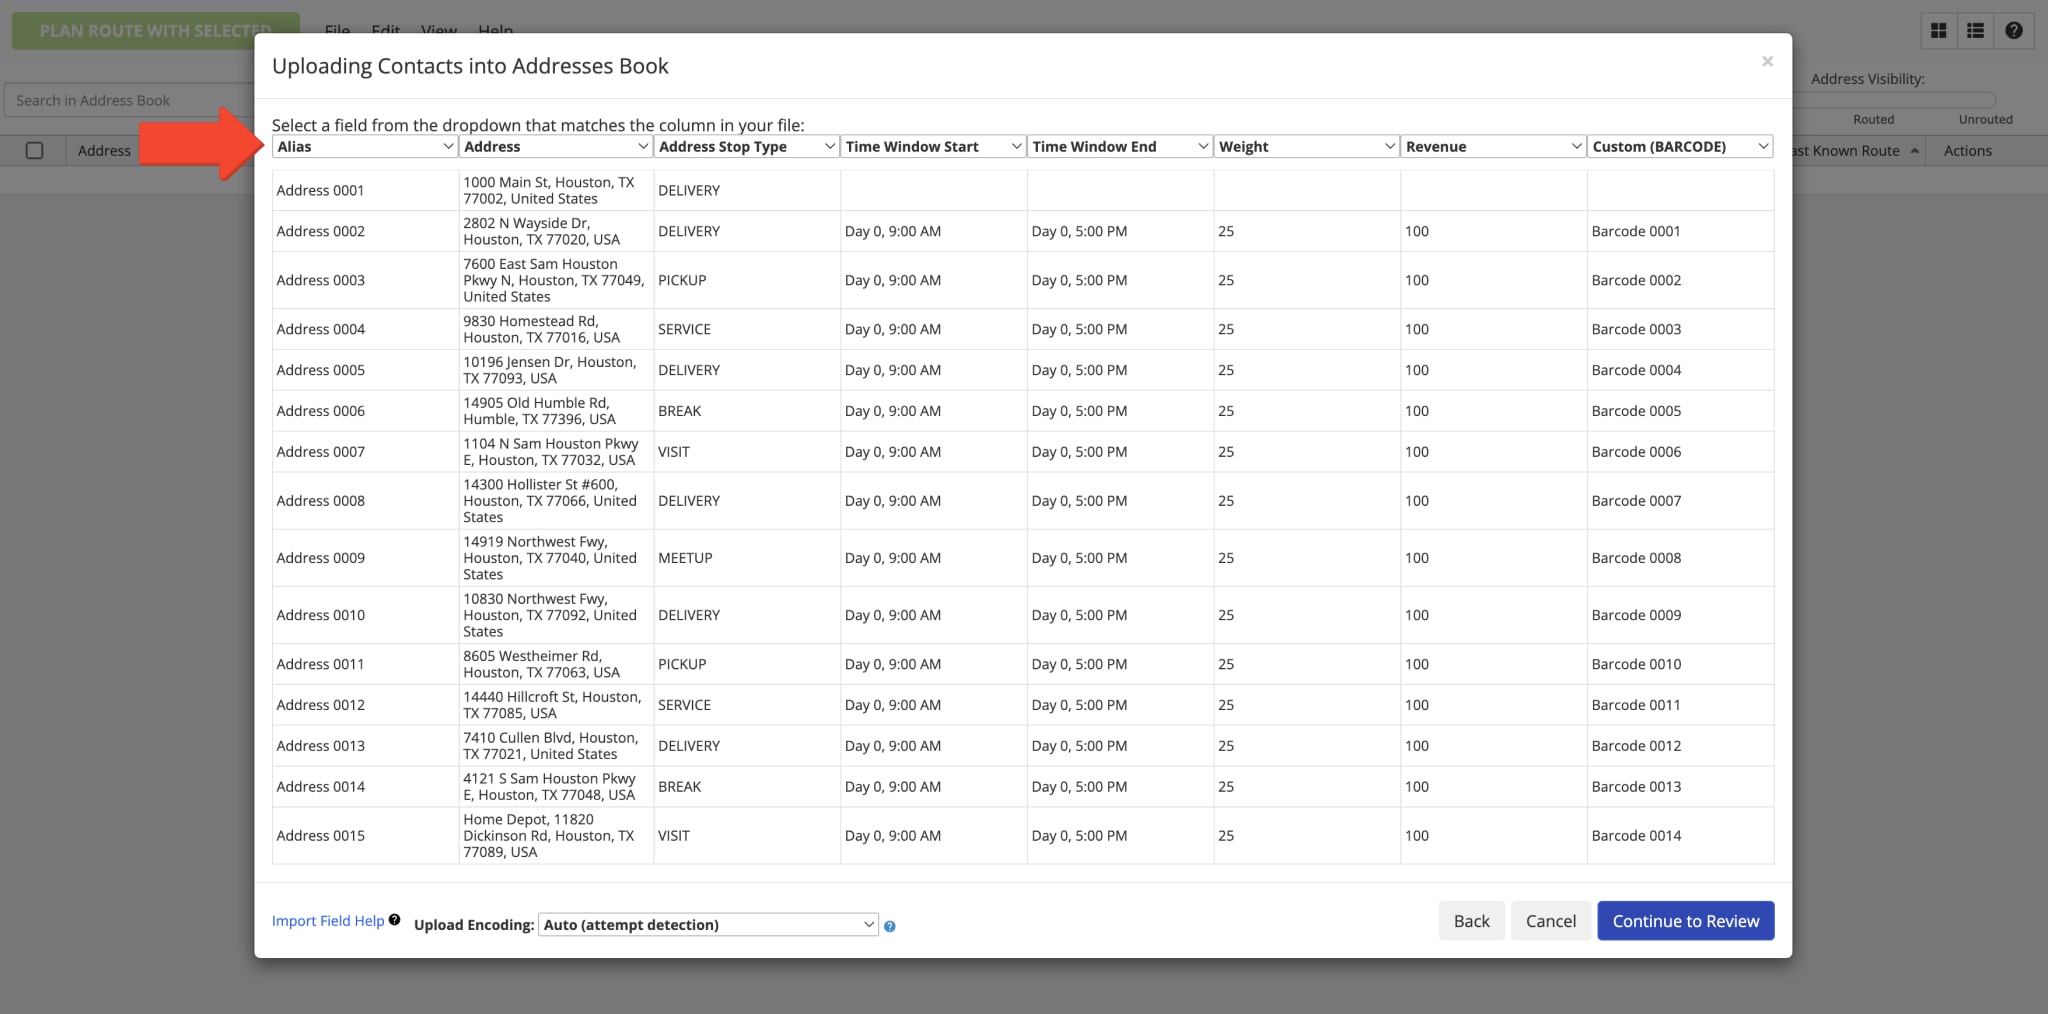Click the 2802 N Wayside Dr address cell
This screenshot has width=2048, height=1014.
tap(556, 231)
